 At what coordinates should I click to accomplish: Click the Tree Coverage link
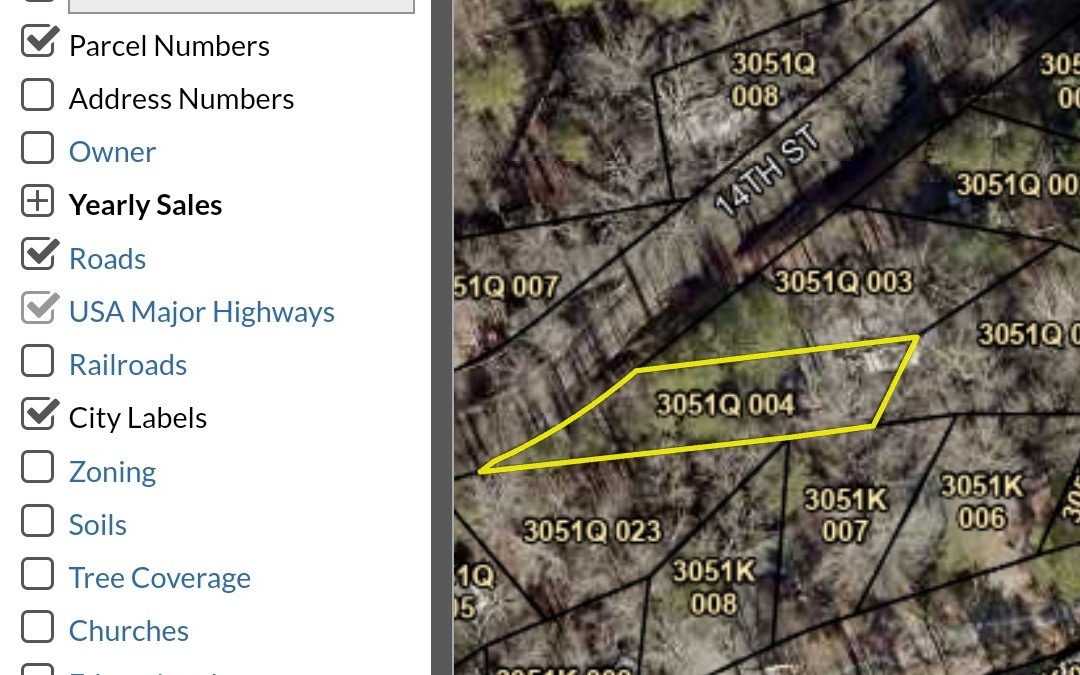pyautogui.click(x=159, y=578)
